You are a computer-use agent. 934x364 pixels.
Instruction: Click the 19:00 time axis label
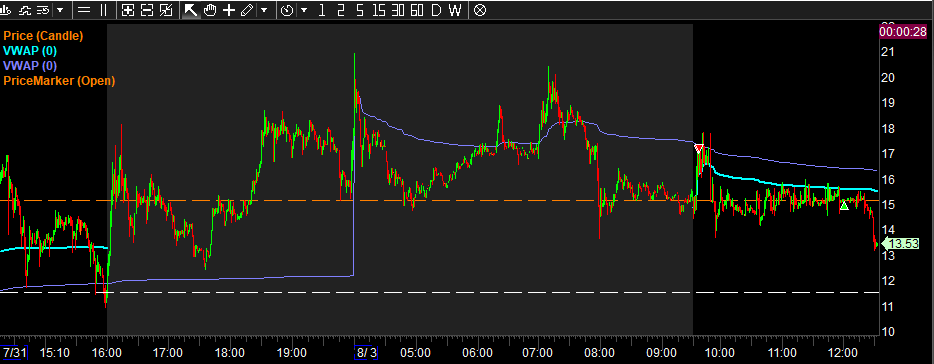(292, 352)
